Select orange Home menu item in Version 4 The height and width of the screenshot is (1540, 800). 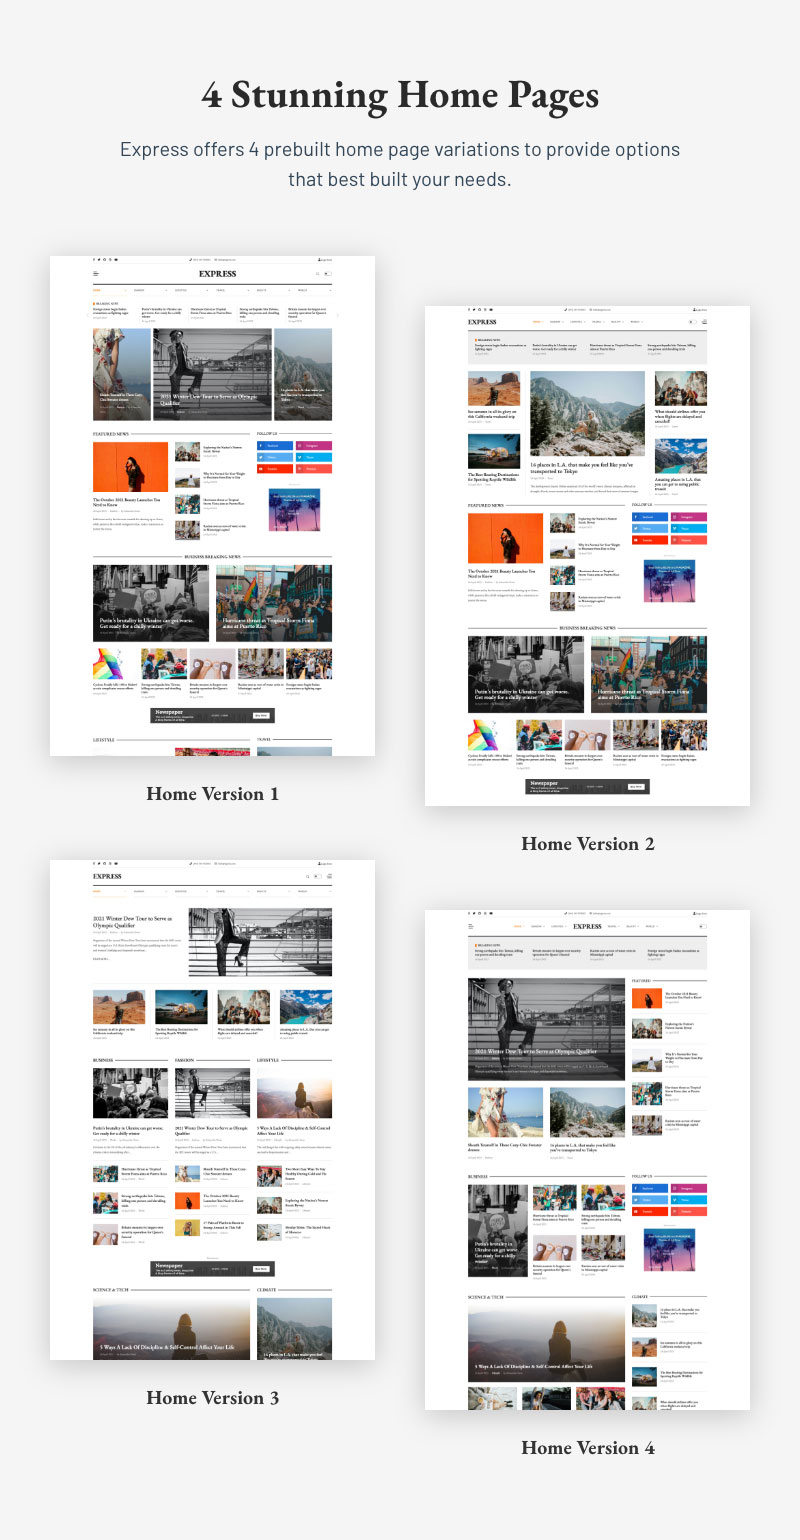click(517, 927)
